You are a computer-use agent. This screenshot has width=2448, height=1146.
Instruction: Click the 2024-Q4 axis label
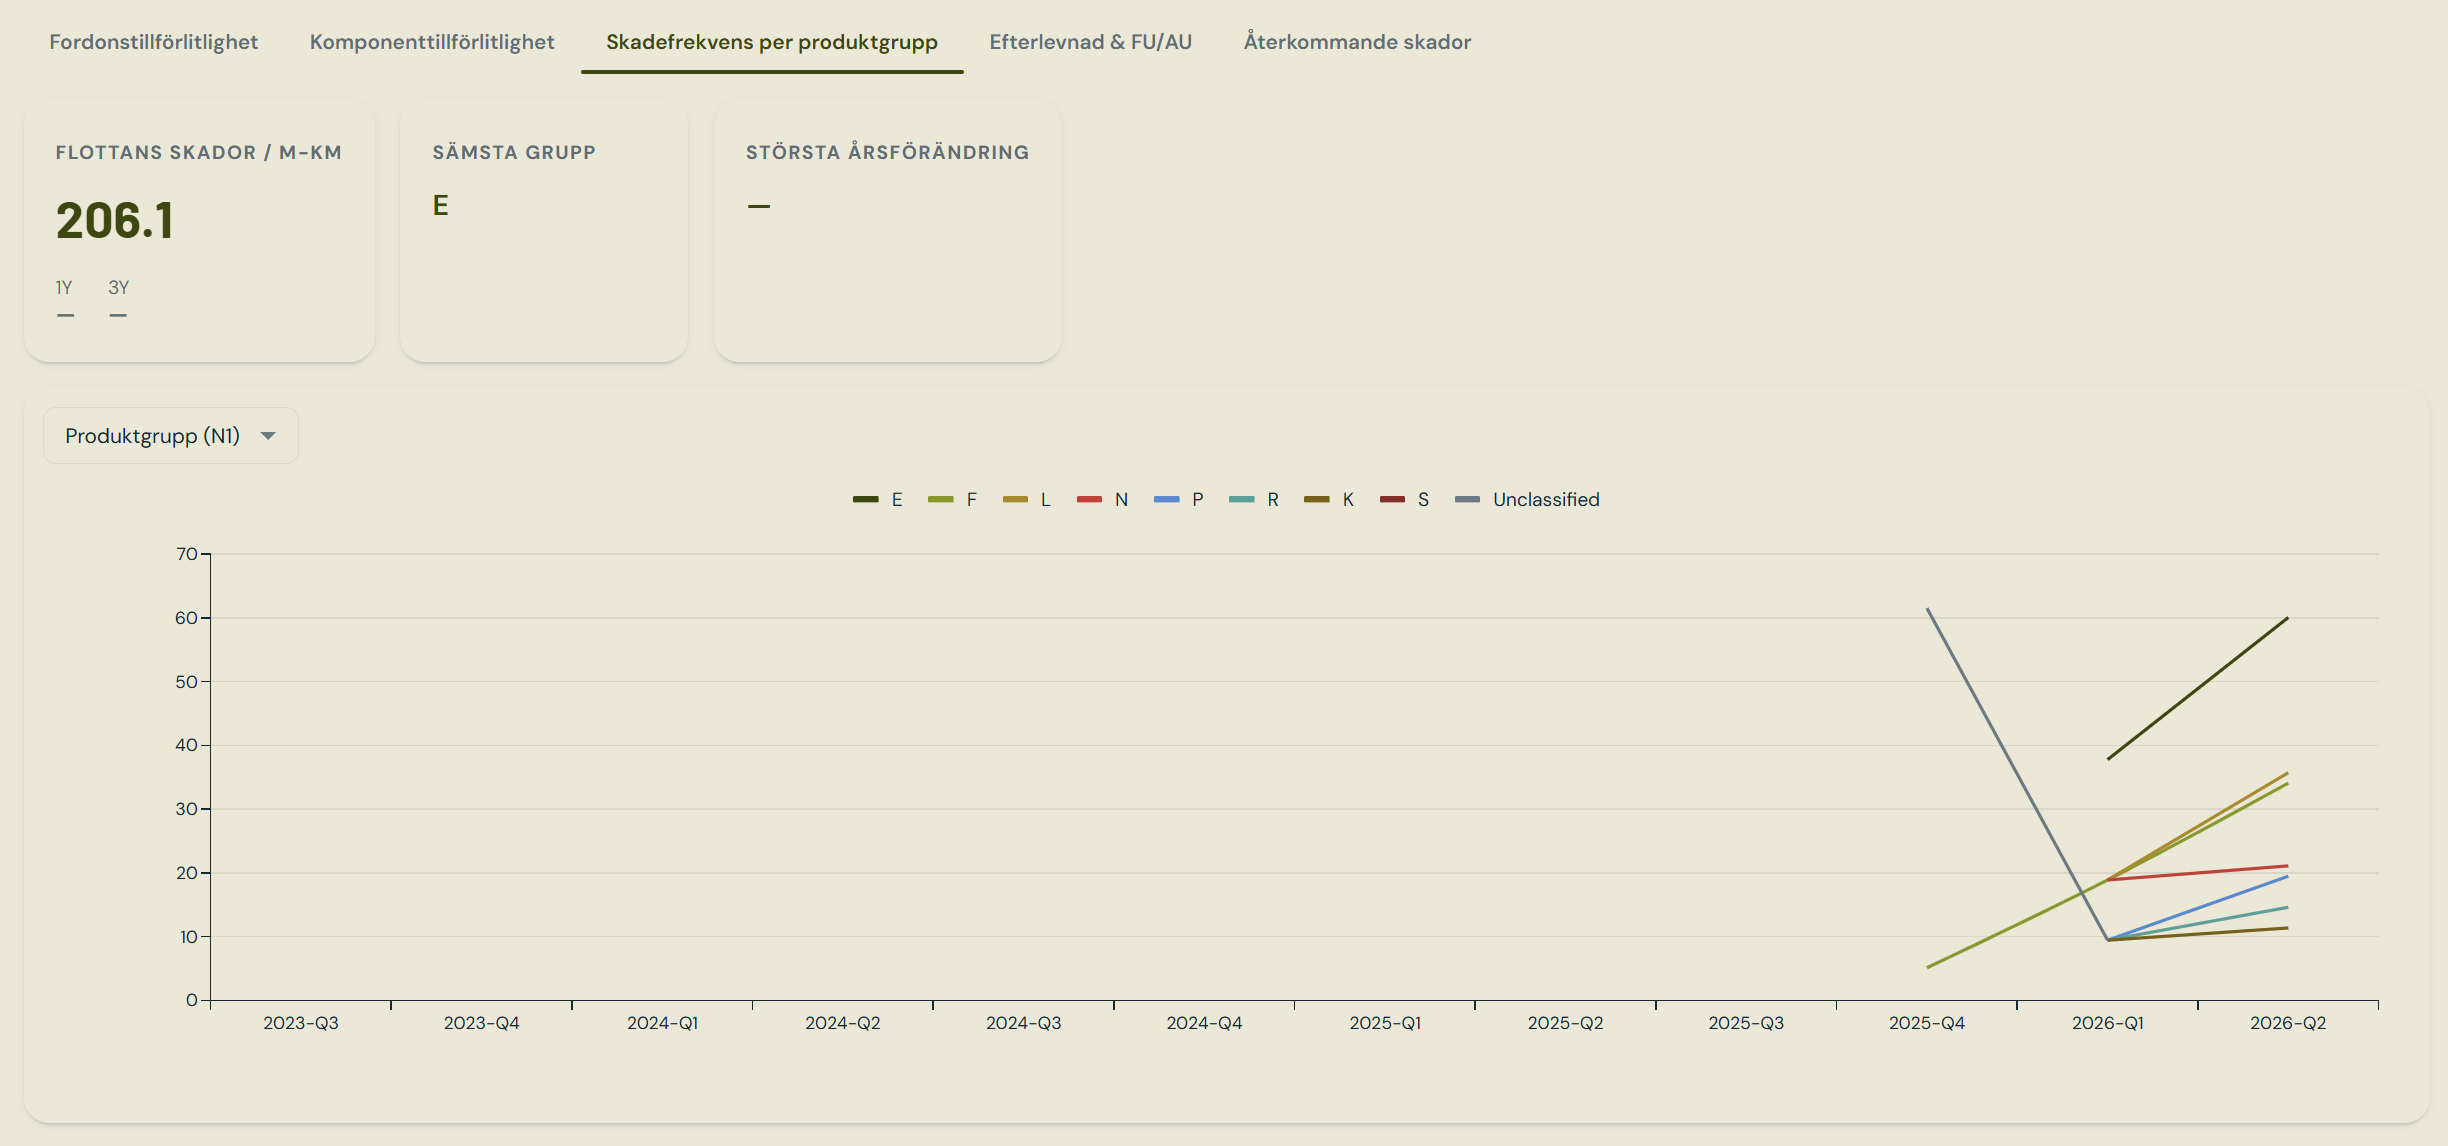[x=1204, y=1023]
